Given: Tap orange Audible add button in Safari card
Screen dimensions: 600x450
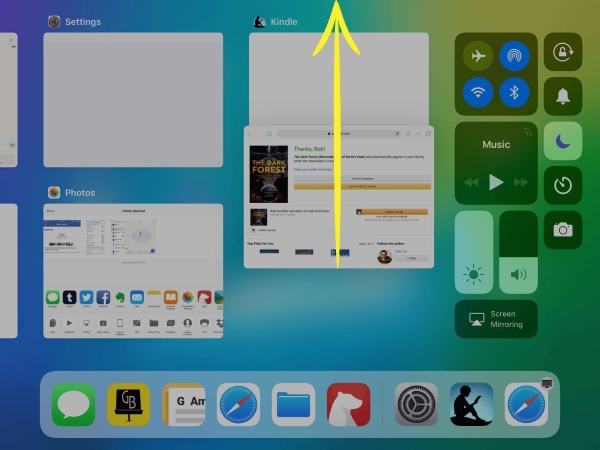Looking at the screenshot, I should [392, 212].
